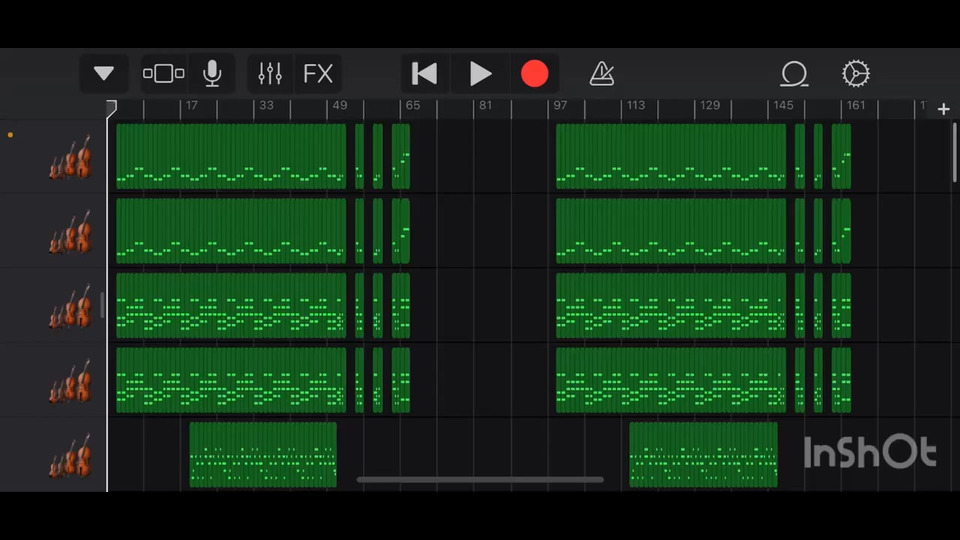This screenshot has height=540, width=960.
Task: Jump to bar 33 on ruler
Action: [266, 105]
